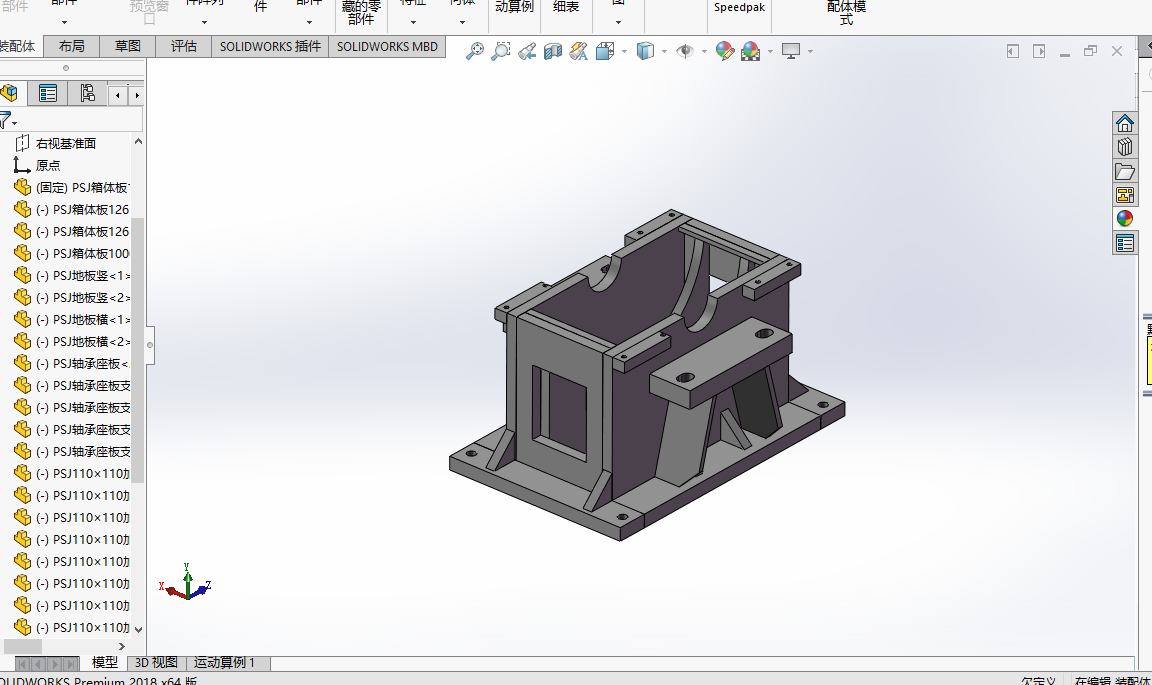Click the View Settings monitor icon
The height and width of the screenshot is (685, 1152).
click(791, 51)
